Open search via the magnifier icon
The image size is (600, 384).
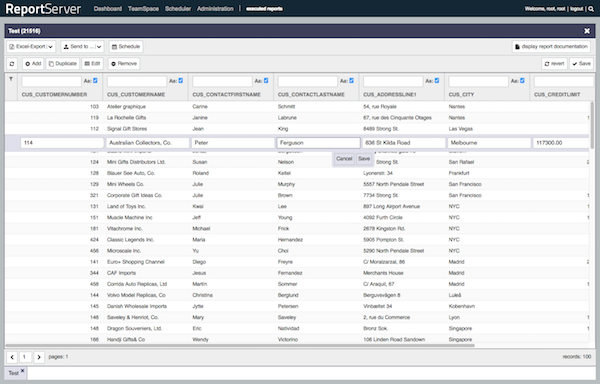[591, 9]
